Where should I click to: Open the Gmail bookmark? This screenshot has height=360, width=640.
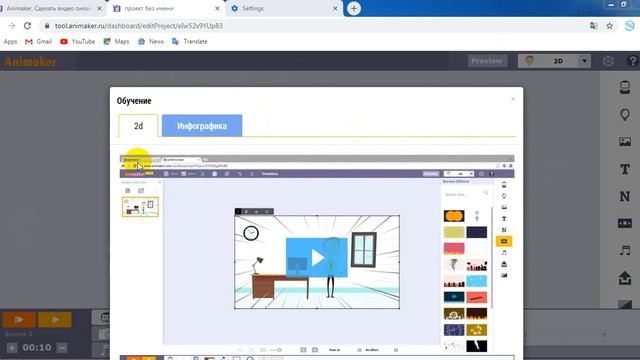39,42
